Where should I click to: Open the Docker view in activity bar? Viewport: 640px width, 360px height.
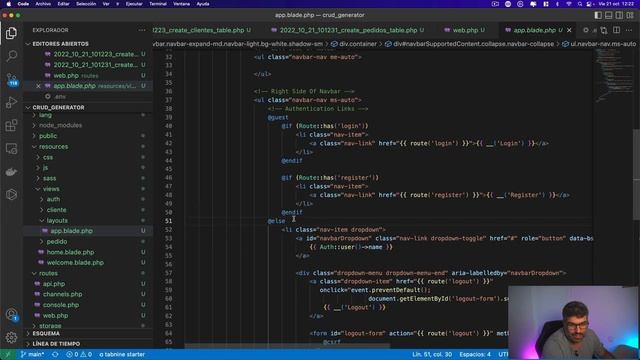[x=11, y=171]
